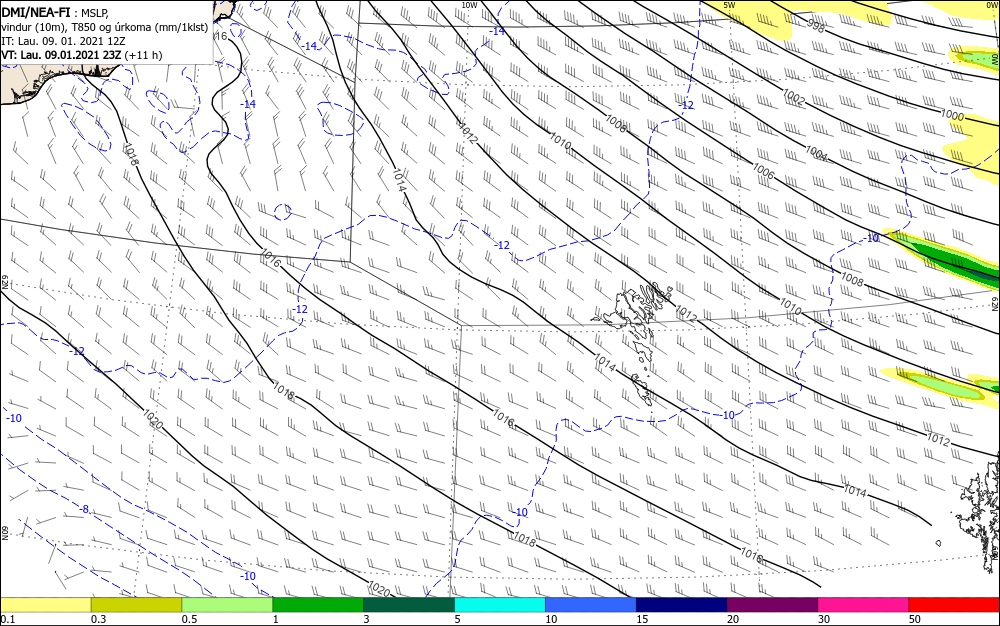Image resolution: width=1000 pixels, height=626 pixels.
Task: Click the '30' value under the legend
Action: [824, 619]
